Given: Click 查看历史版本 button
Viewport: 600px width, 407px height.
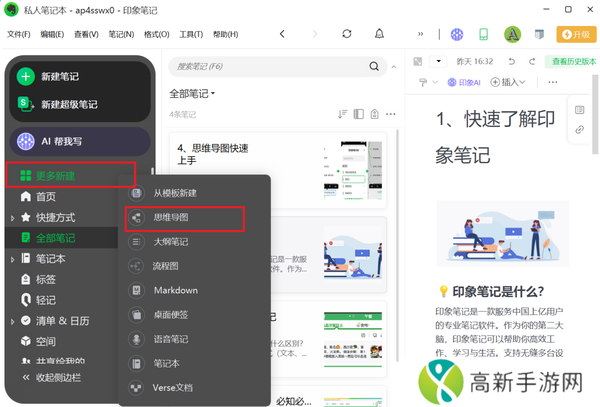Looking at the screenshot, I should [574, 62].
